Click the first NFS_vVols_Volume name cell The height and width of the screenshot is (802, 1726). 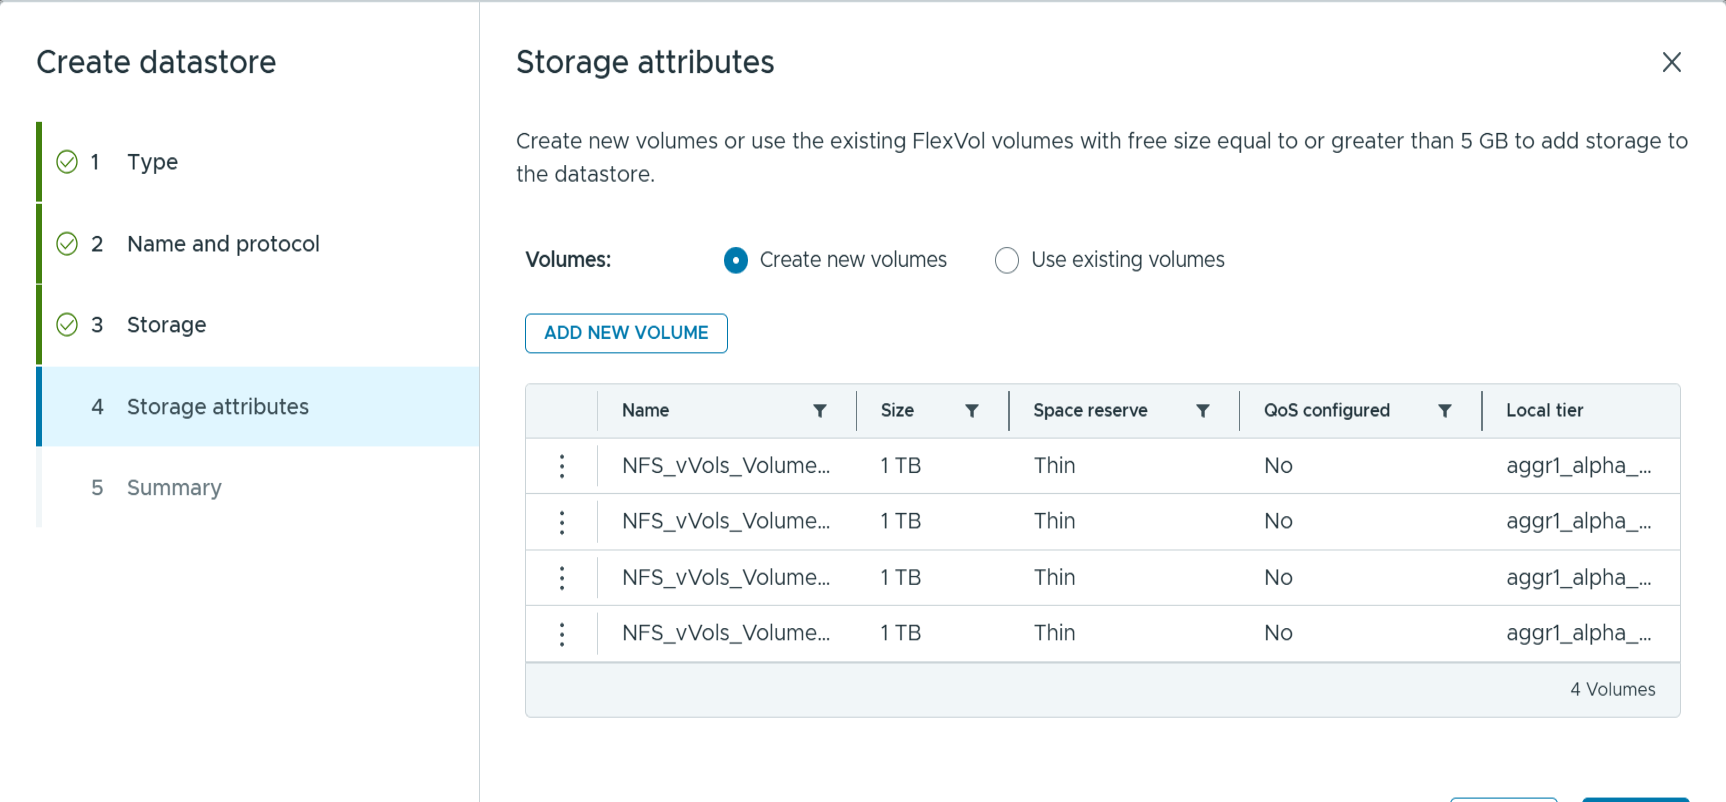[725, 466]
